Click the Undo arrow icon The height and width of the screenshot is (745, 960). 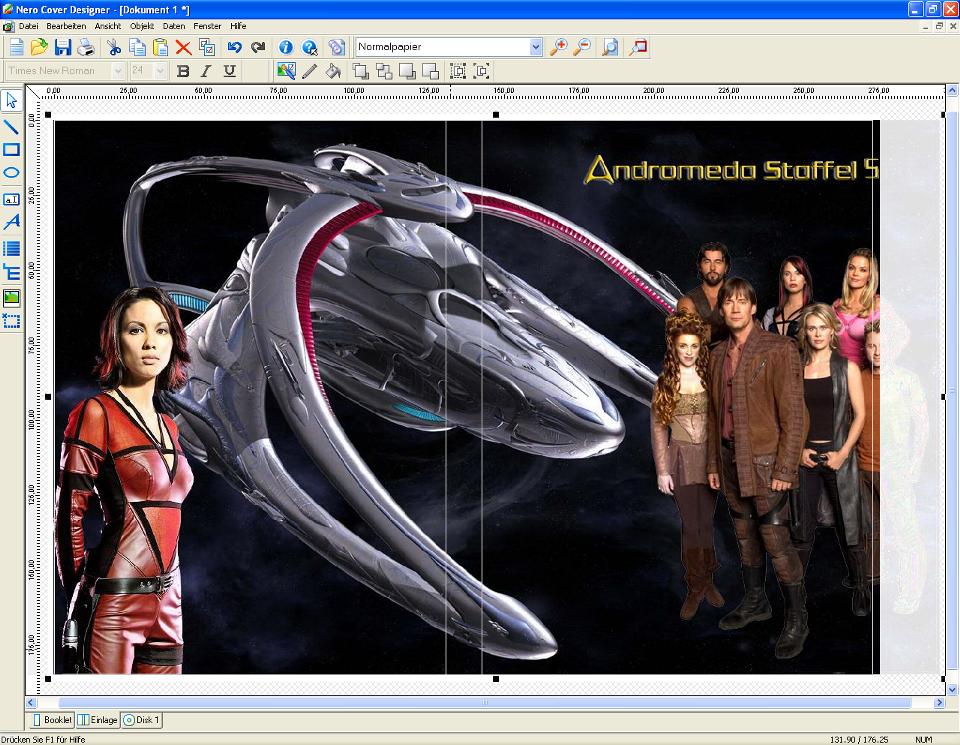[235, 47]
